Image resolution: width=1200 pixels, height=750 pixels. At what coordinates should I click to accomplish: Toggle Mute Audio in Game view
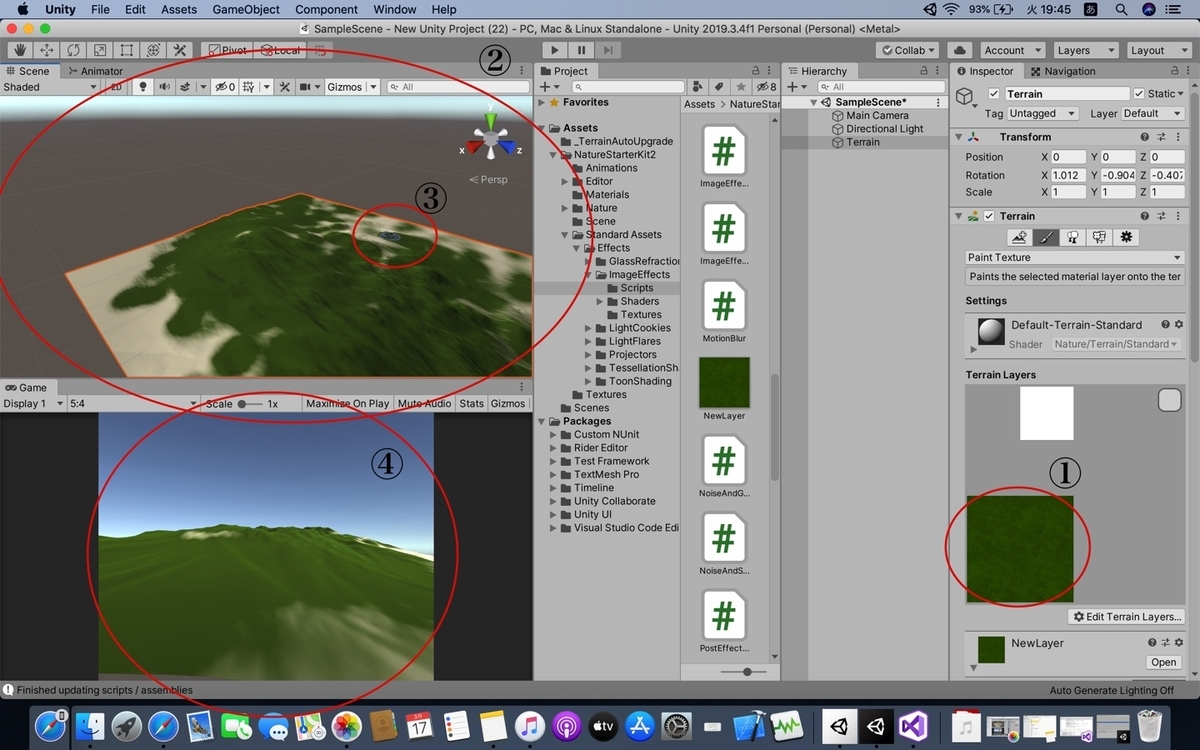424,403
